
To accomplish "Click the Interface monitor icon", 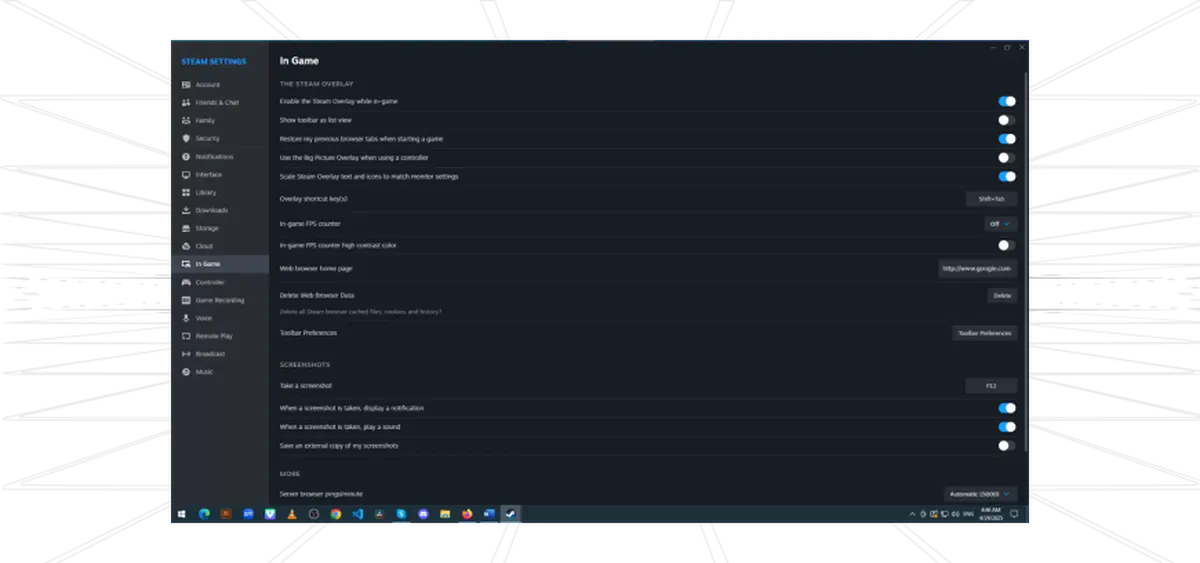I will pyautogui.click(x=186, y=175).
